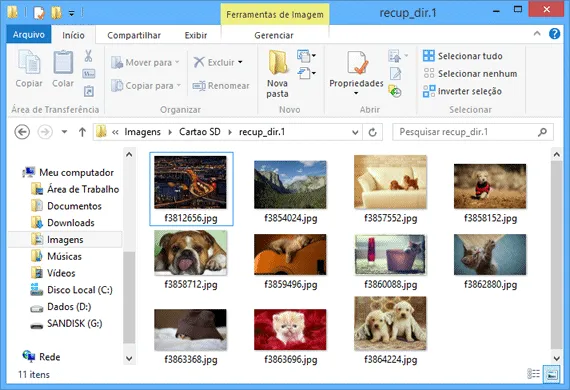570x390 pixels.
Task: Open Área de Trabalho in navigation pane
Action: tap(75, 189)
